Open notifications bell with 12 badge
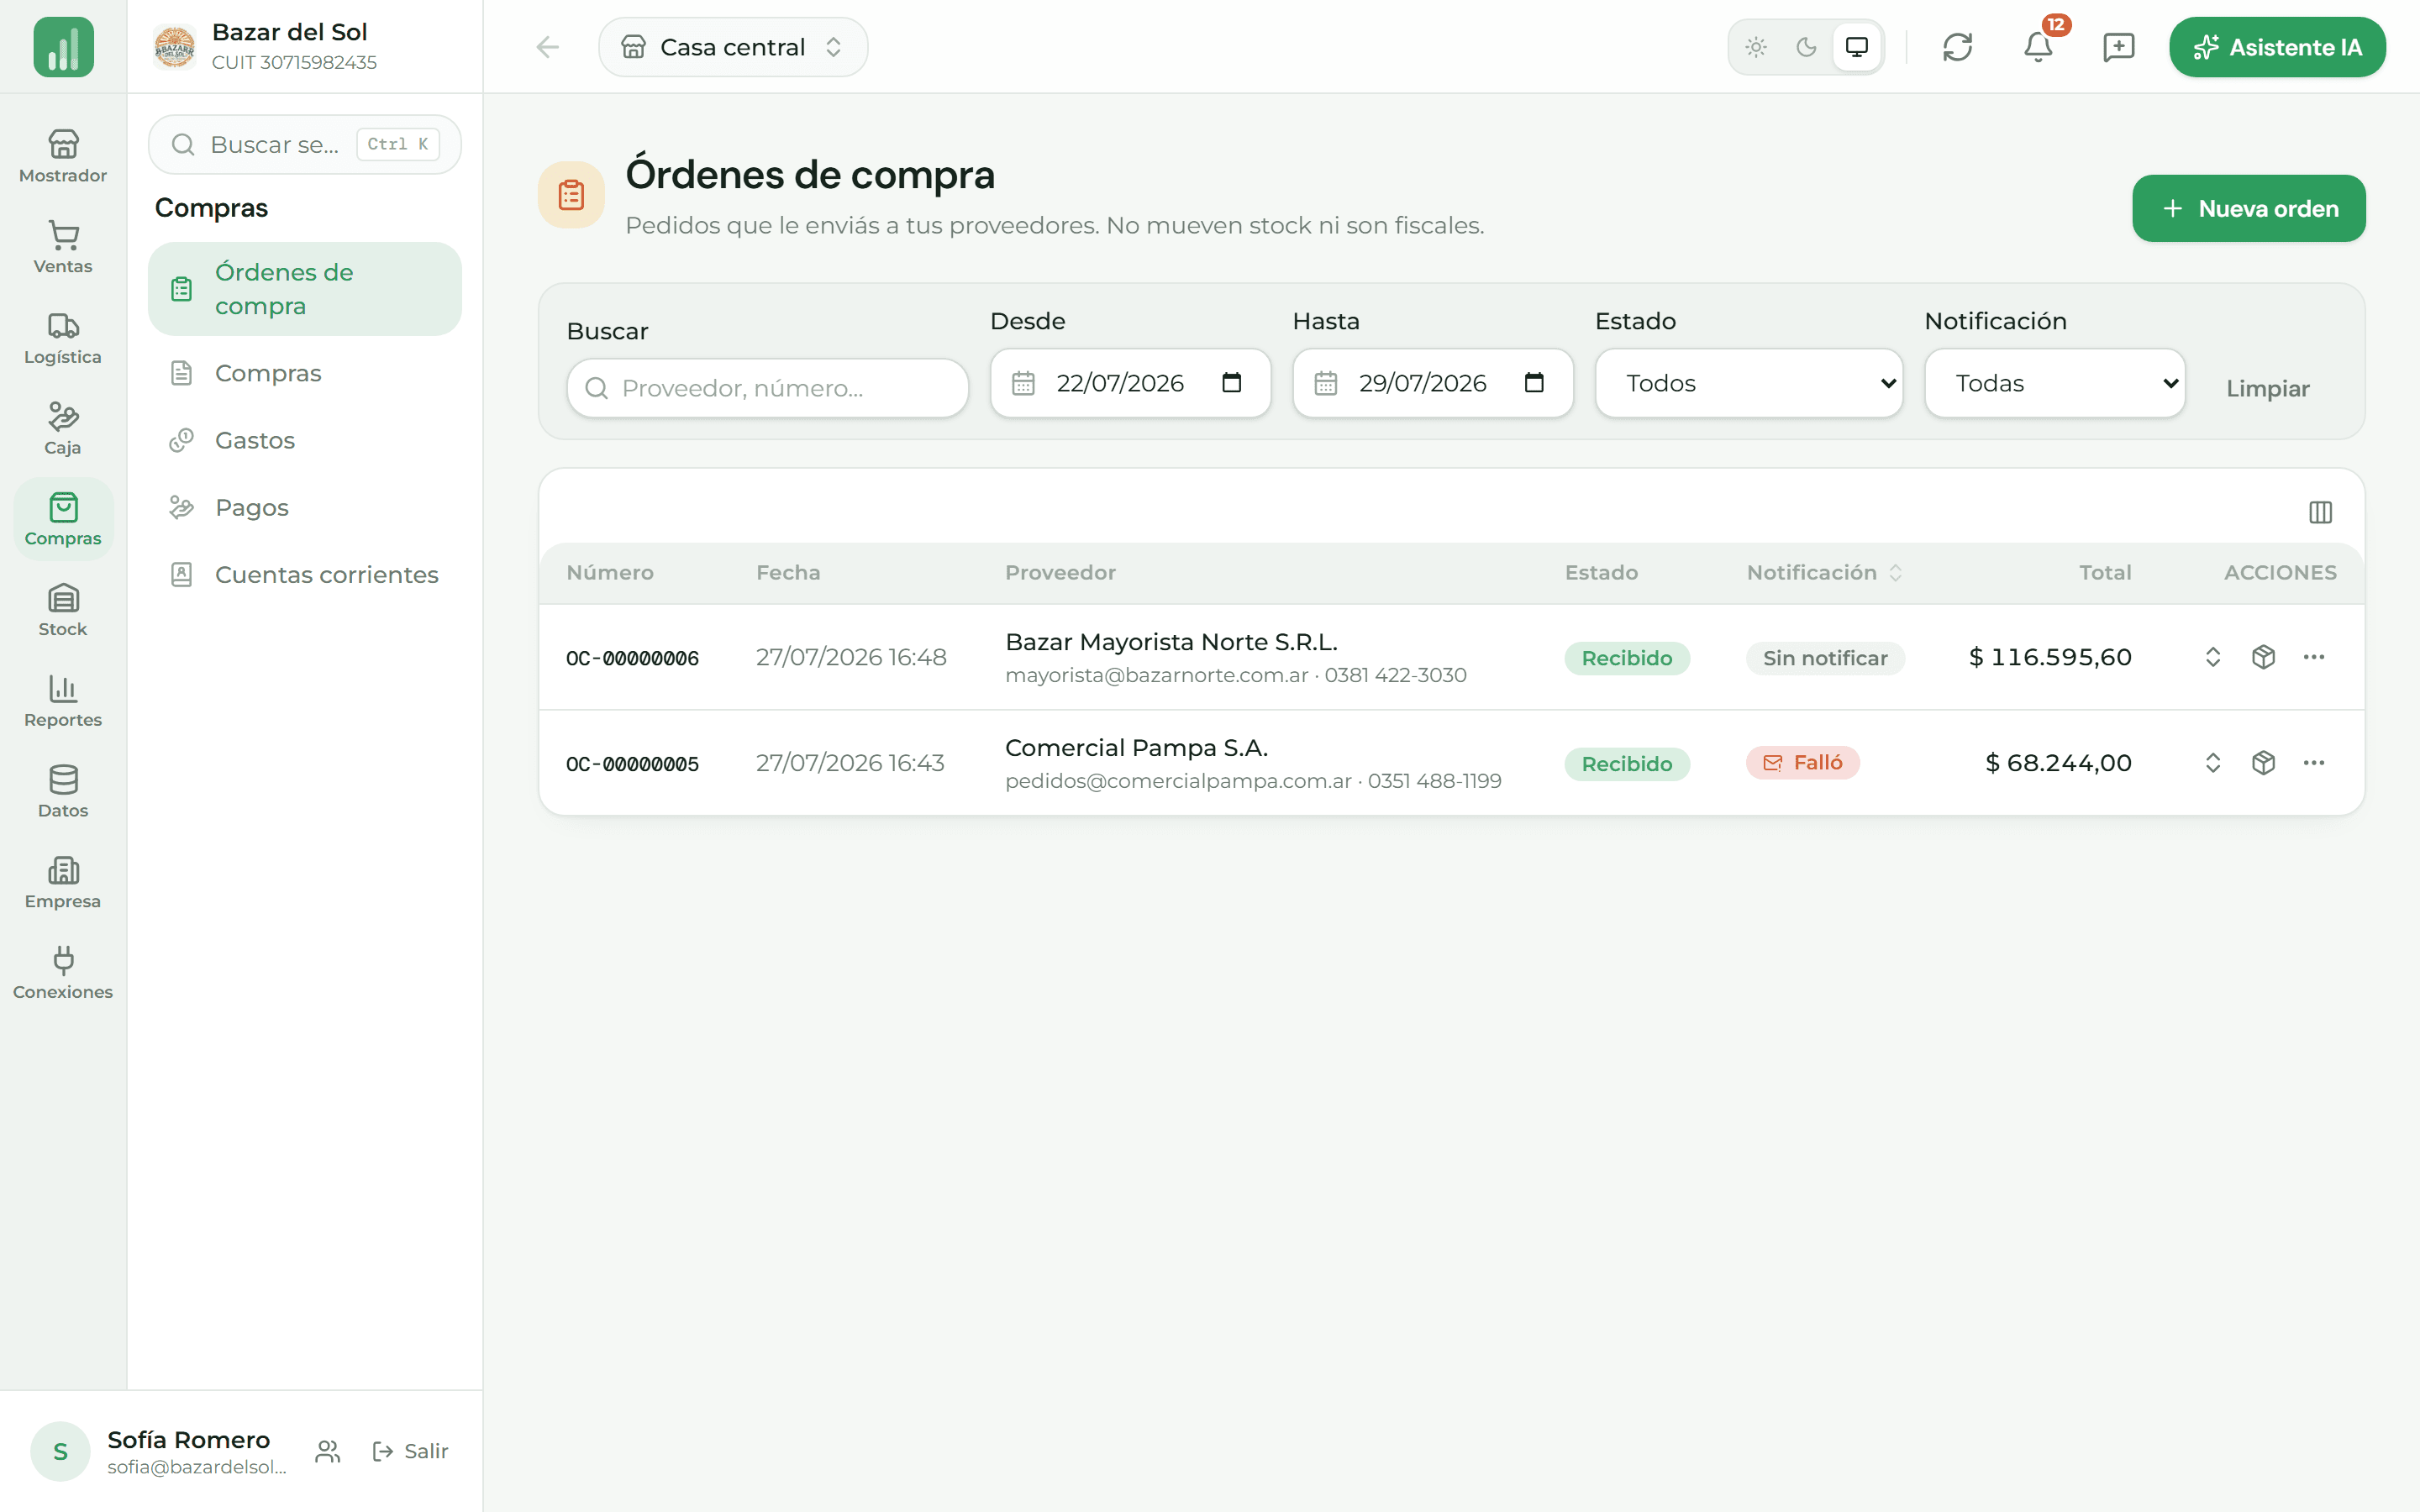This screenshot has height=1512, width=2420. pos(2038,47)
